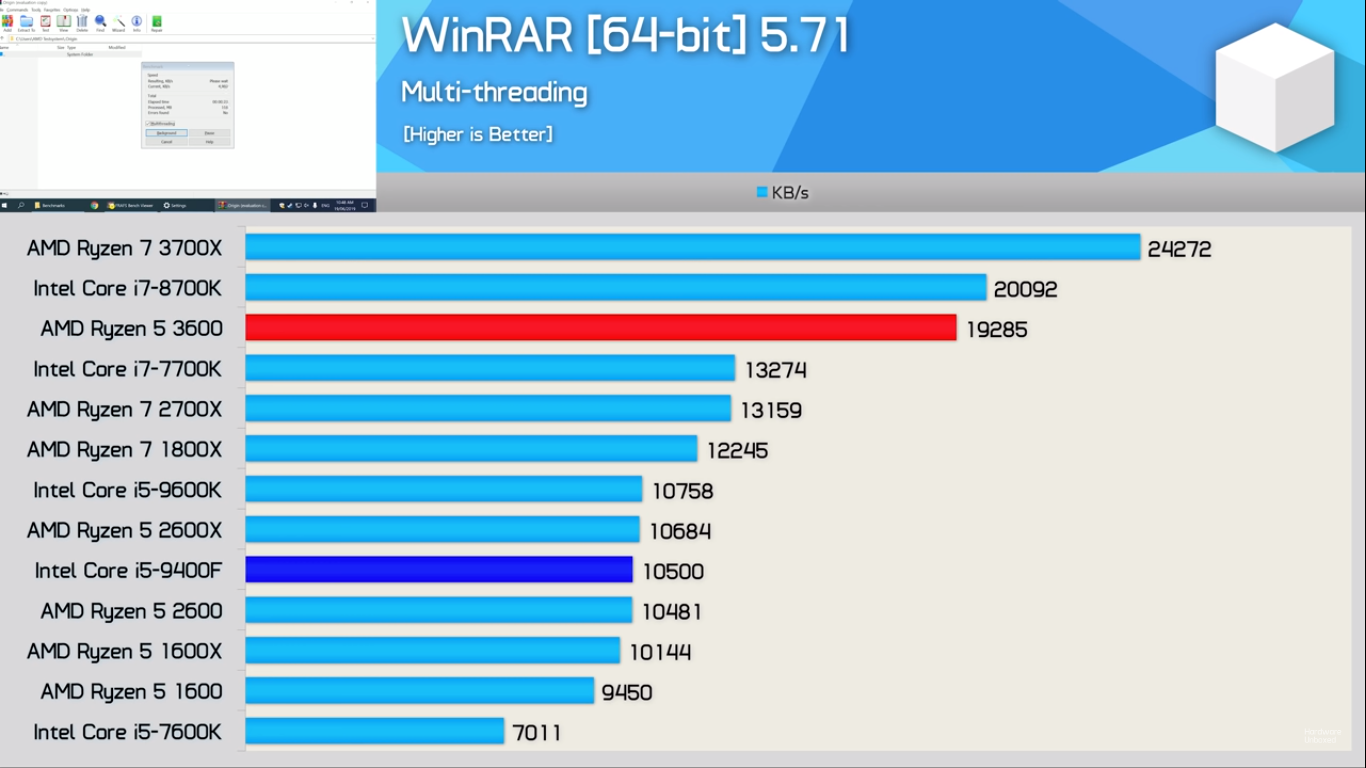Click the WinRAR [64-bit] 5.71 title
This screenshot has width=1366, height=768.
coord(626,36)
